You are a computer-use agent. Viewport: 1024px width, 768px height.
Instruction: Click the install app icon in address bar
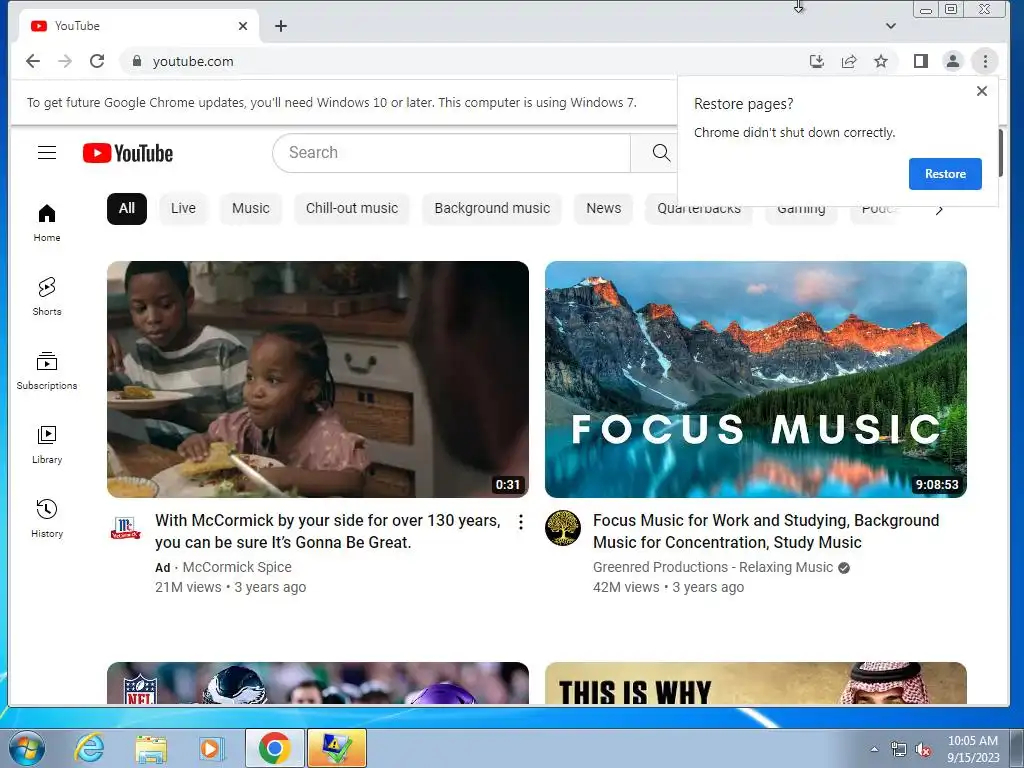pyautogui.click(x=816, y=61)
